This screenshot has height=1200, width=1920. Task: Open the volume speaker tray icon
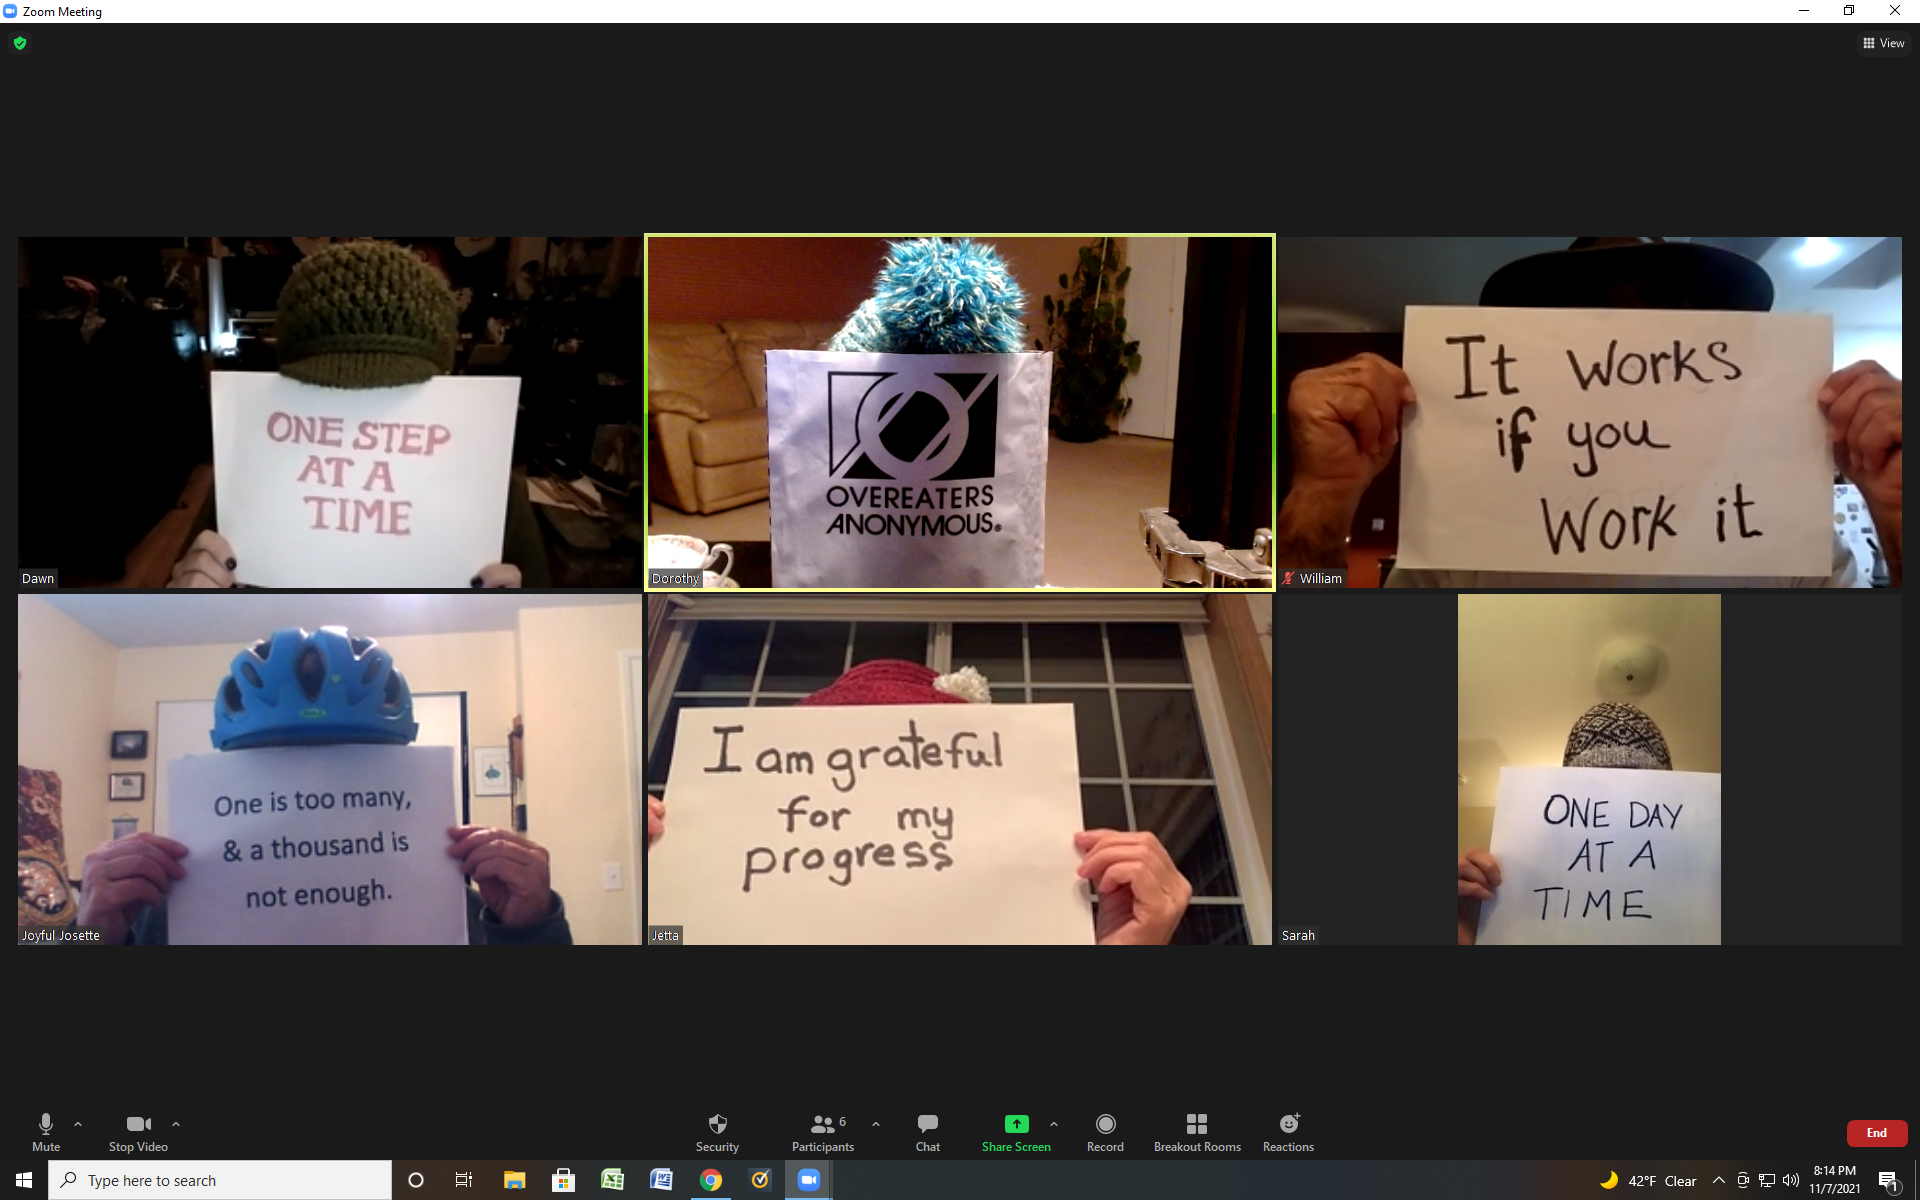pos(1791,1180)
